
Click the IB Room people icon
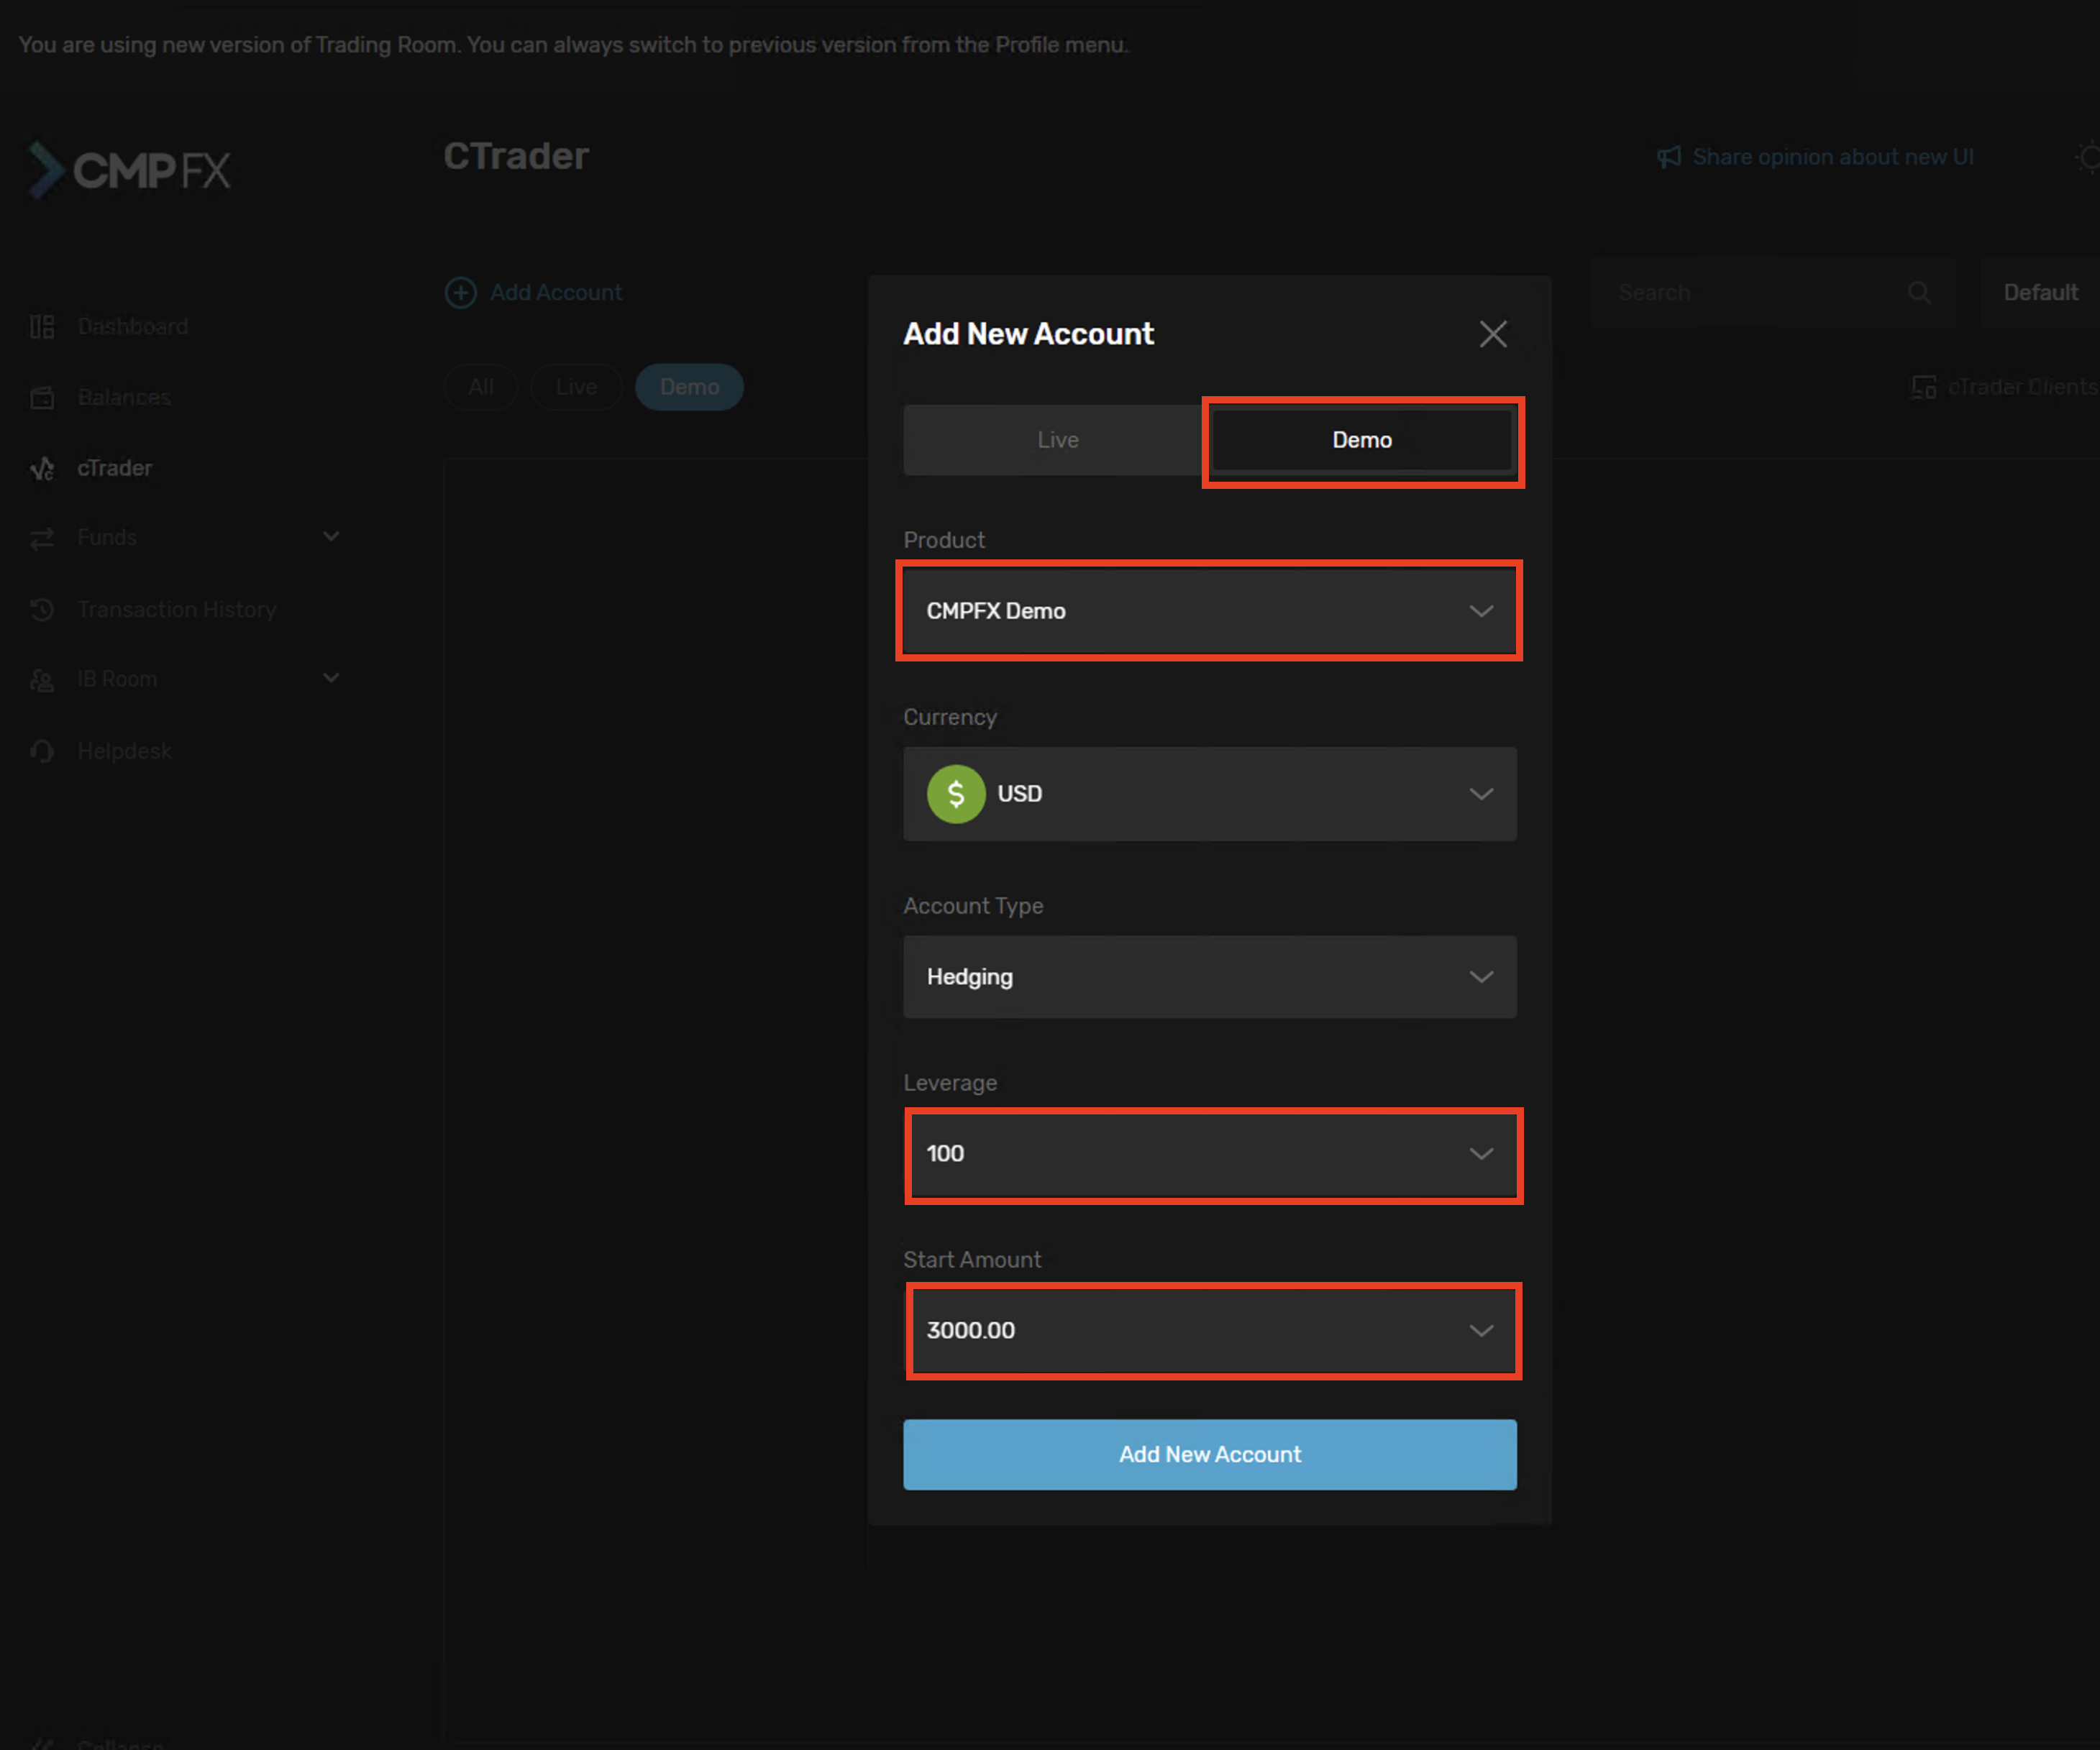point(42,681)
